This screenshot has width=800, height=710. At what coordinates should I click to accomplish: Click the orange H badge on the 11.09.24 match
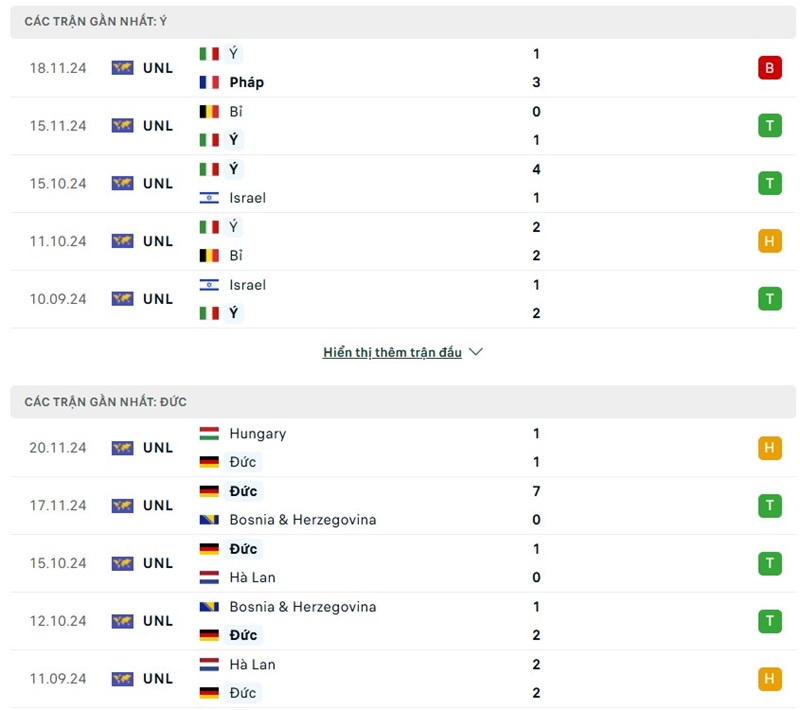tap(770, 678)
